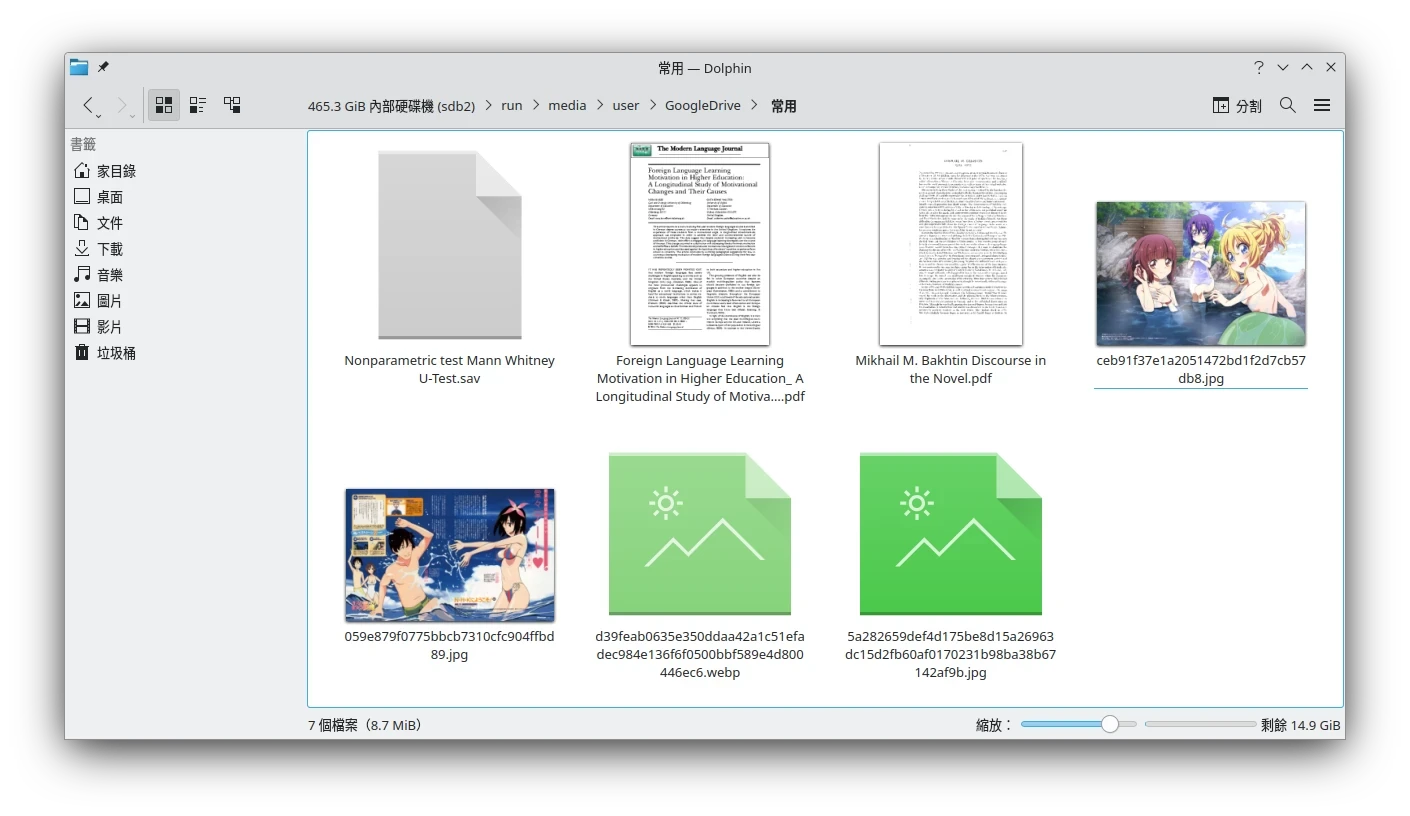Expand the chevron after the run breadcrumb
The image size is (1410, 816).
536,106
